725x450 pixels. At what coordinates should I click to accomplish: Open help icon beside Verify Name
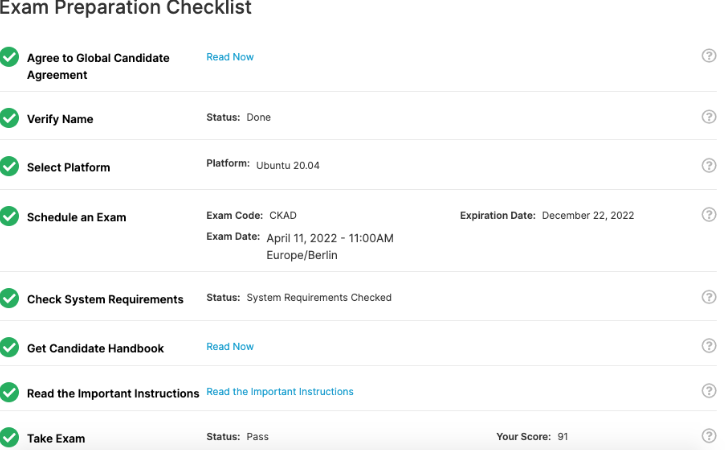[709, 117]
